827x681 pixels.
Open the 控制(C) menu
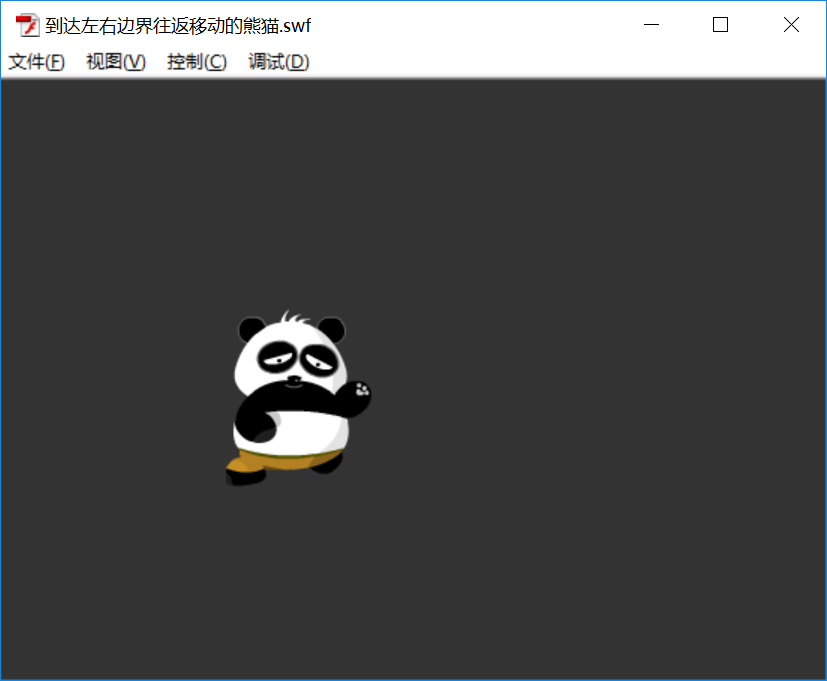click(196, 61)
